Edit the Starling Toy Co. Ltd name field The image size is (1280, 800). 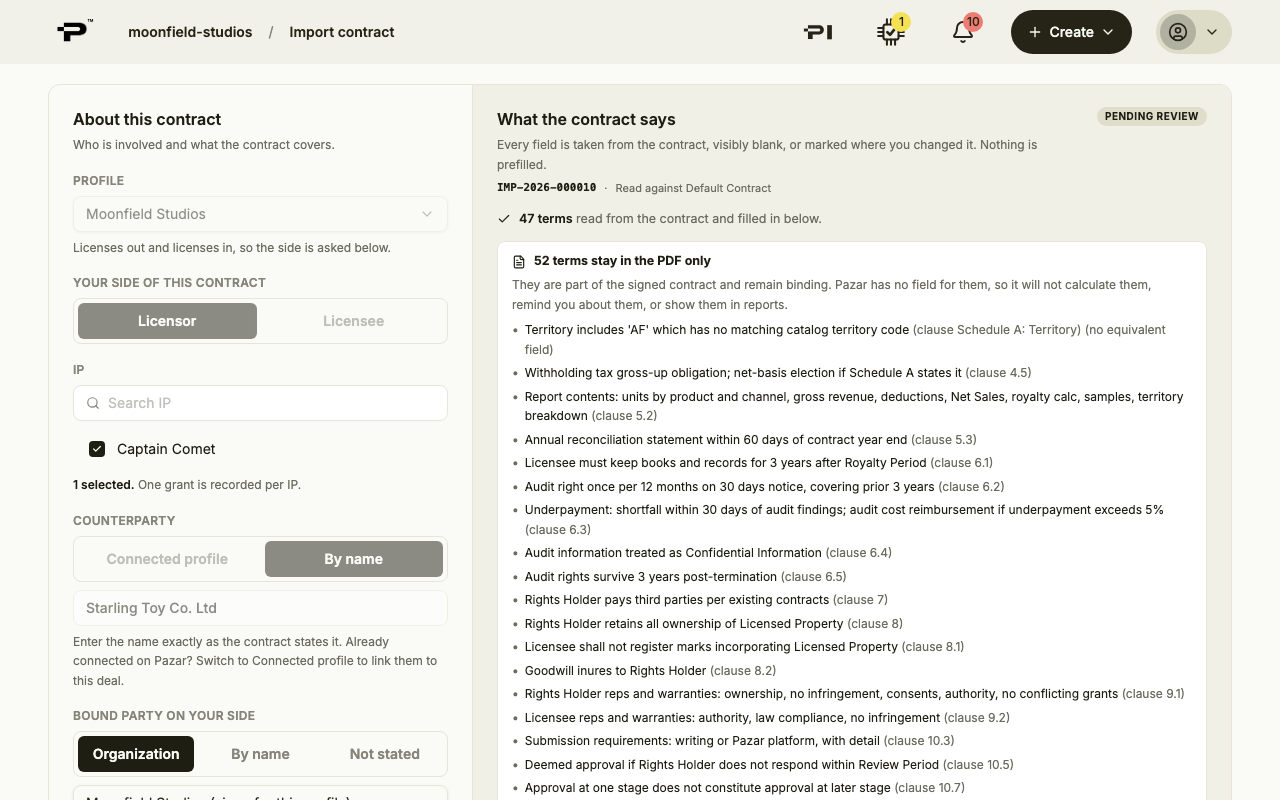(260, 608)
